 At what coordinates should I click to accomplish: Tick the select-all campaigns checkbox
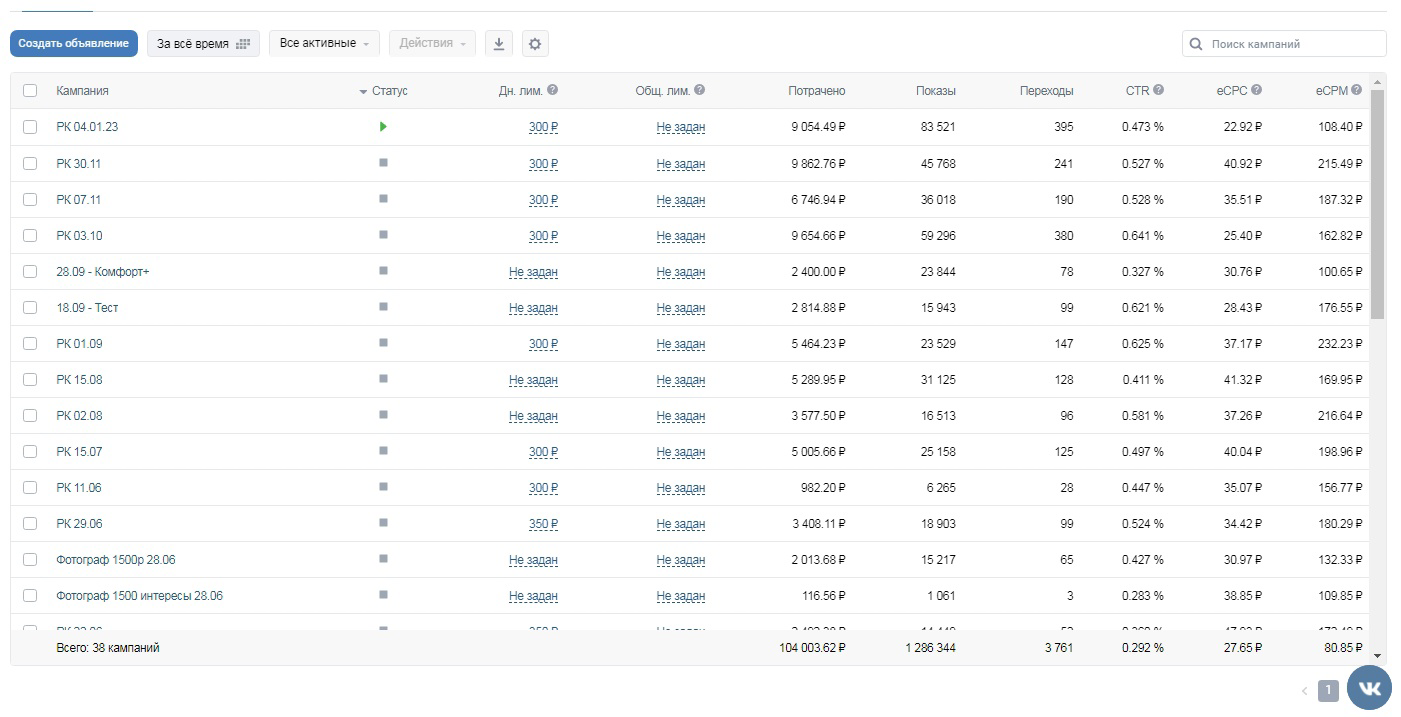tap(30, 91)
